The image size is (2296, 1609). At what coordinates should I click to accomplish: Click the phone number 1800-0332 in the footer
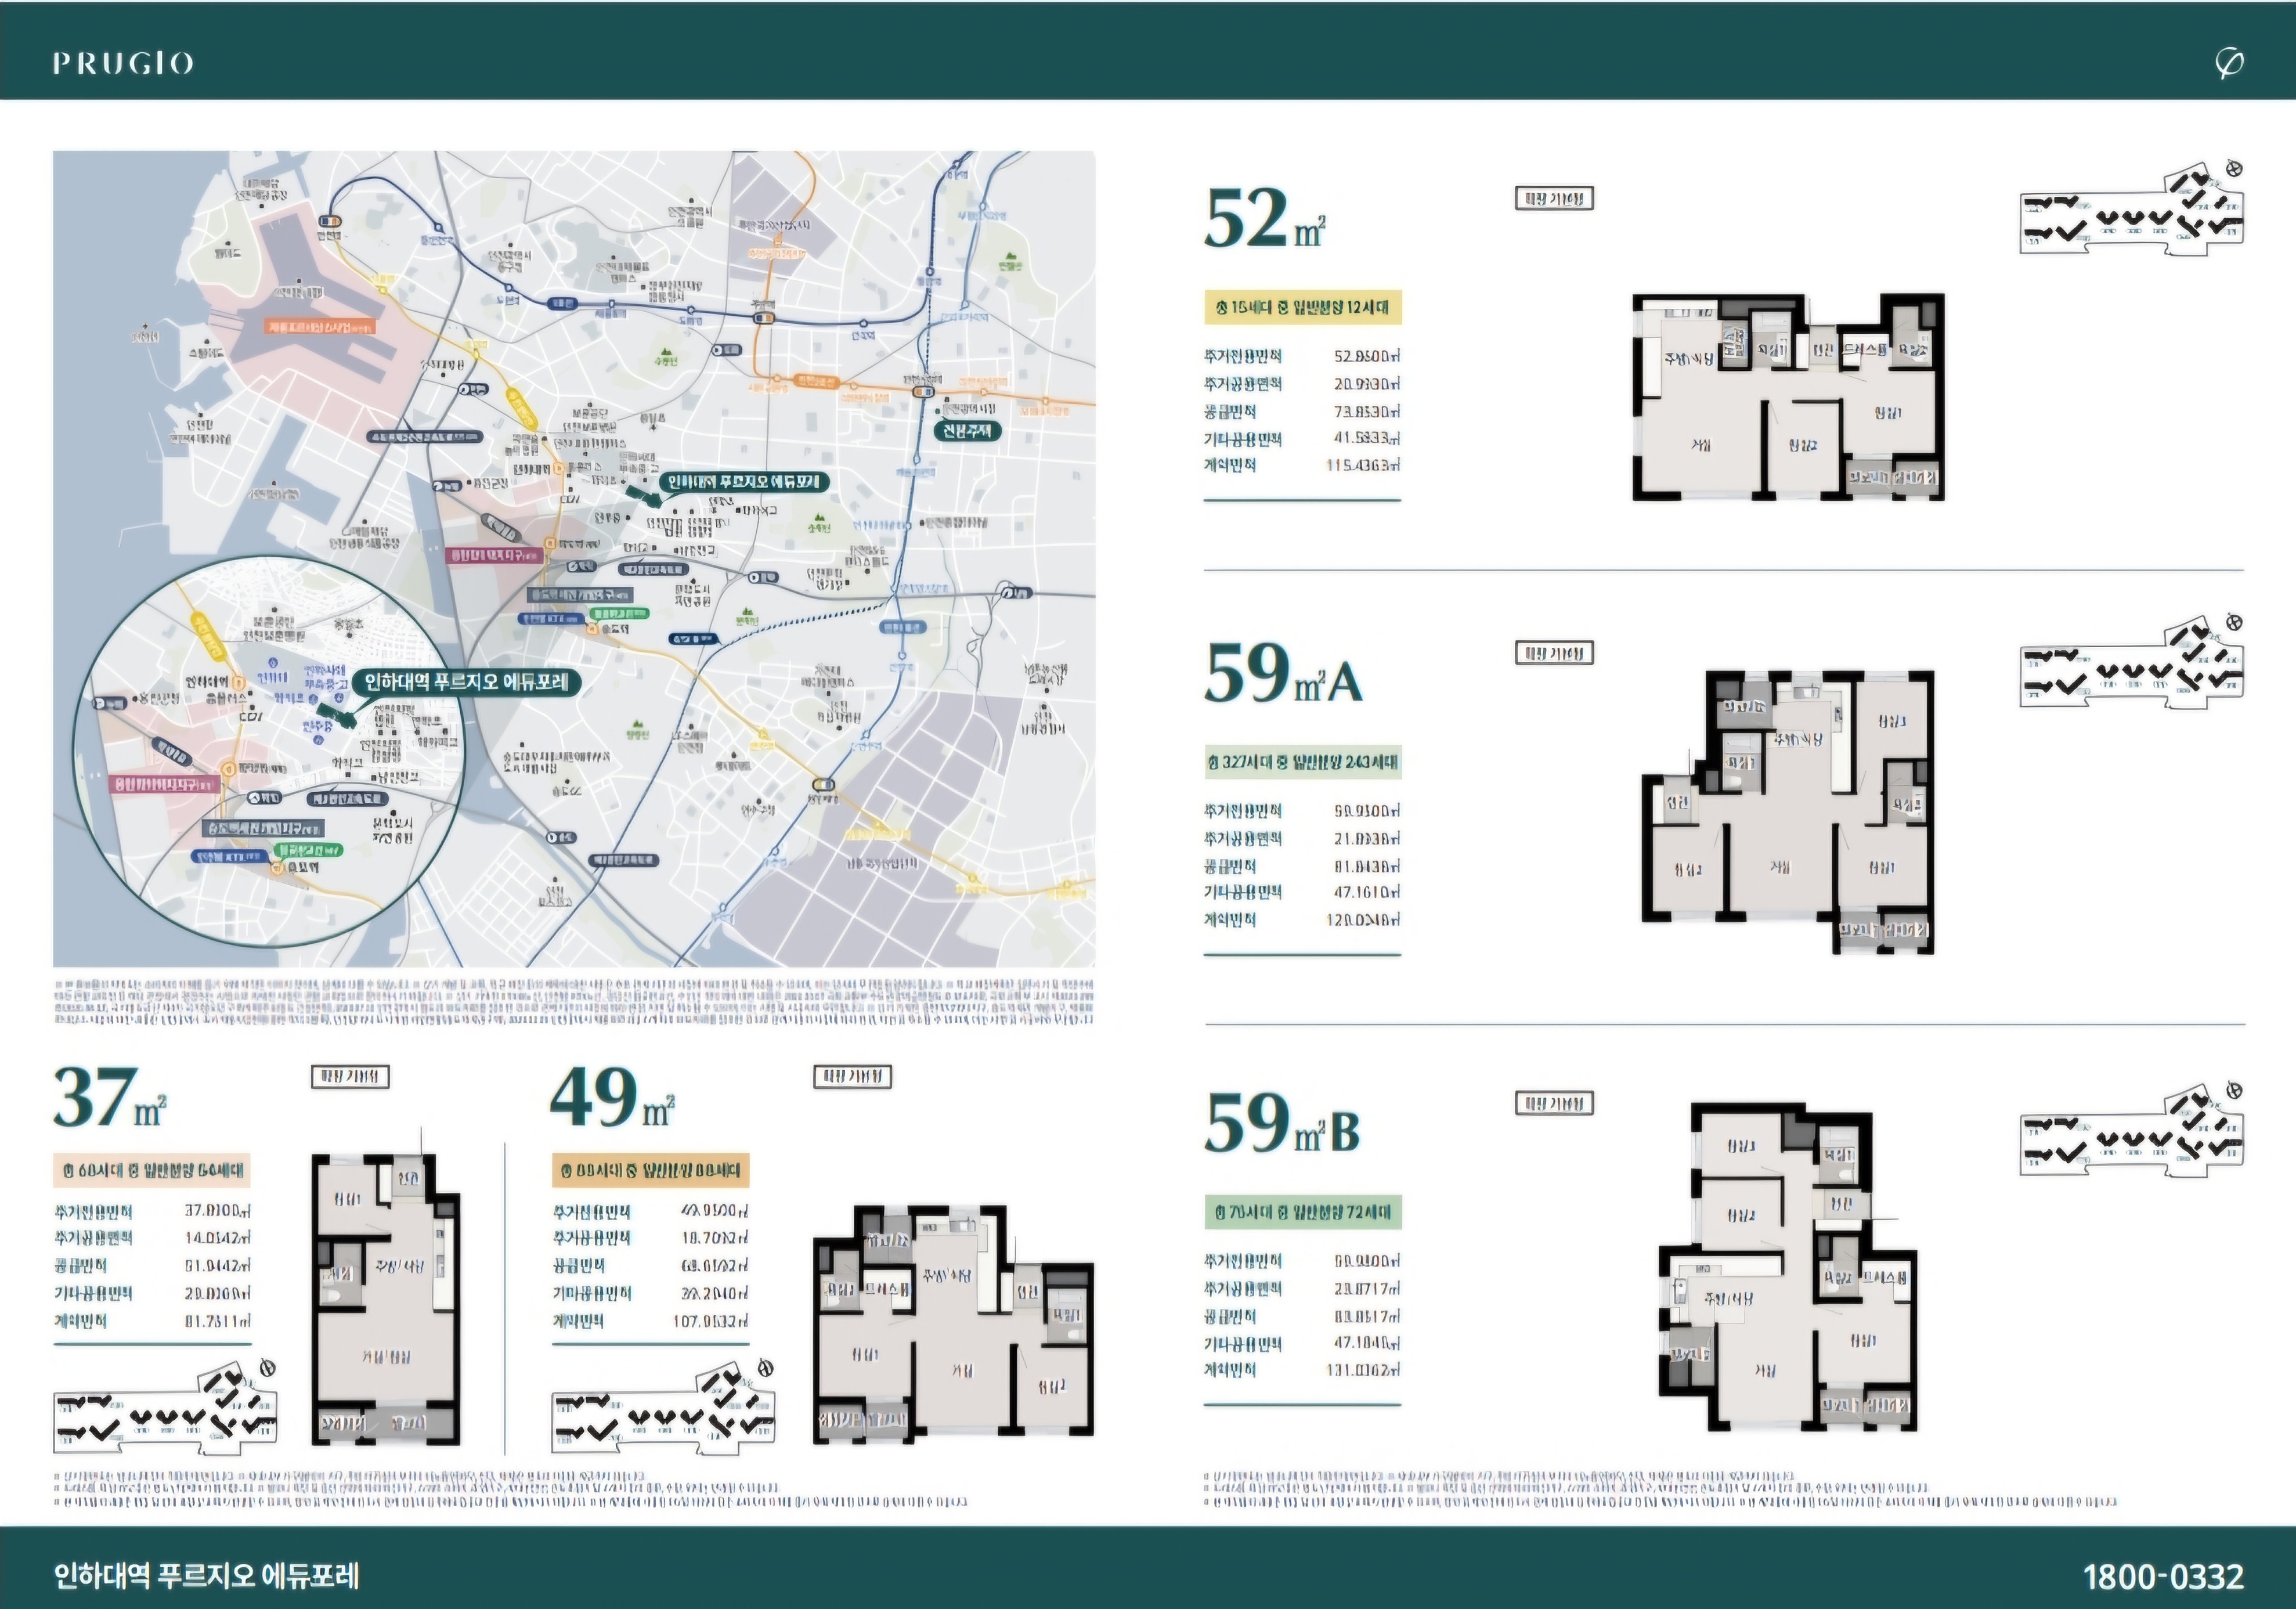(x=2163, y=1577)
